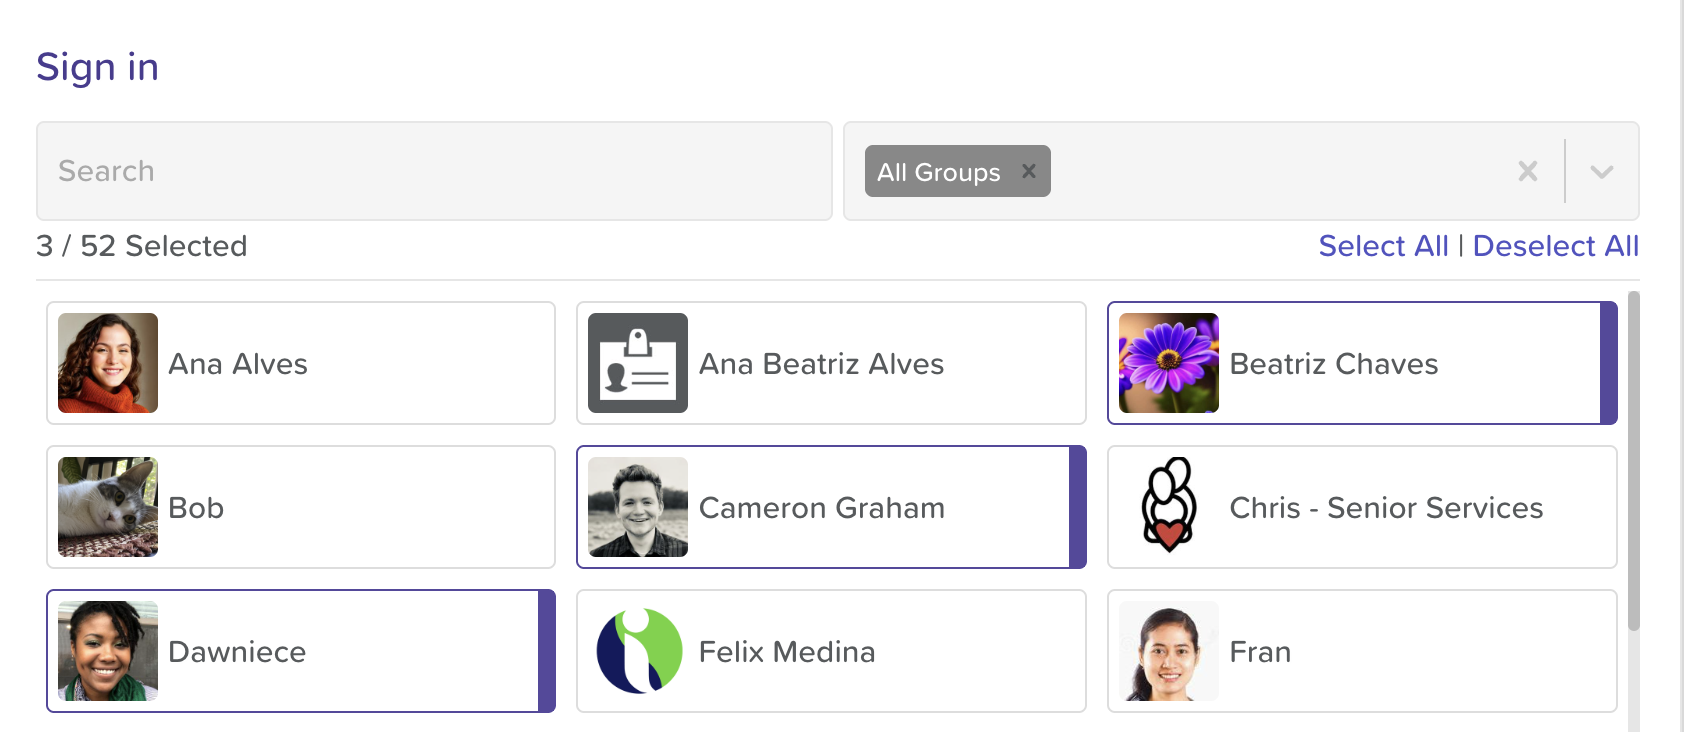This screenshot has height=732, width=1684.
Task: Click Chris - Senior Services heart logo
Action: pos(1168,507)
